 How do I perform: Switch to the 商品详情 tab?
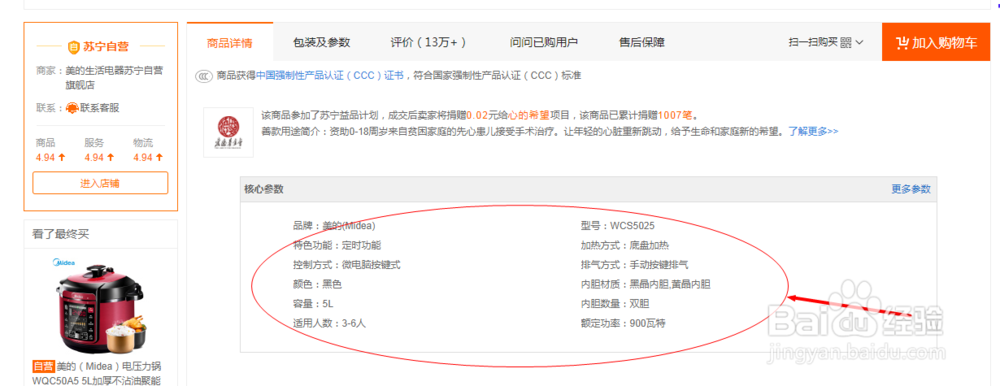(x=230, y=43)
